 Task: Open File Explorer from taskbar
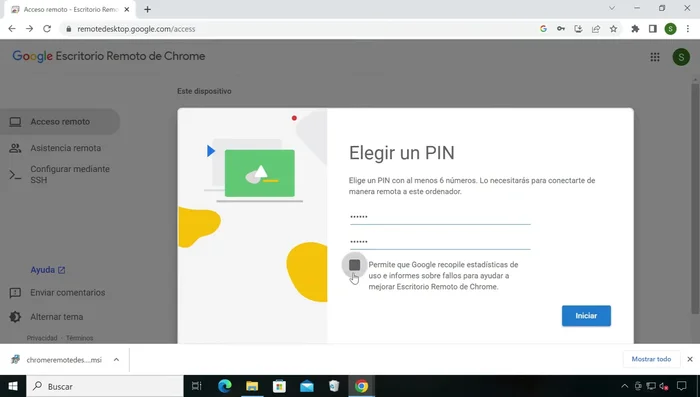click(252, 386)
